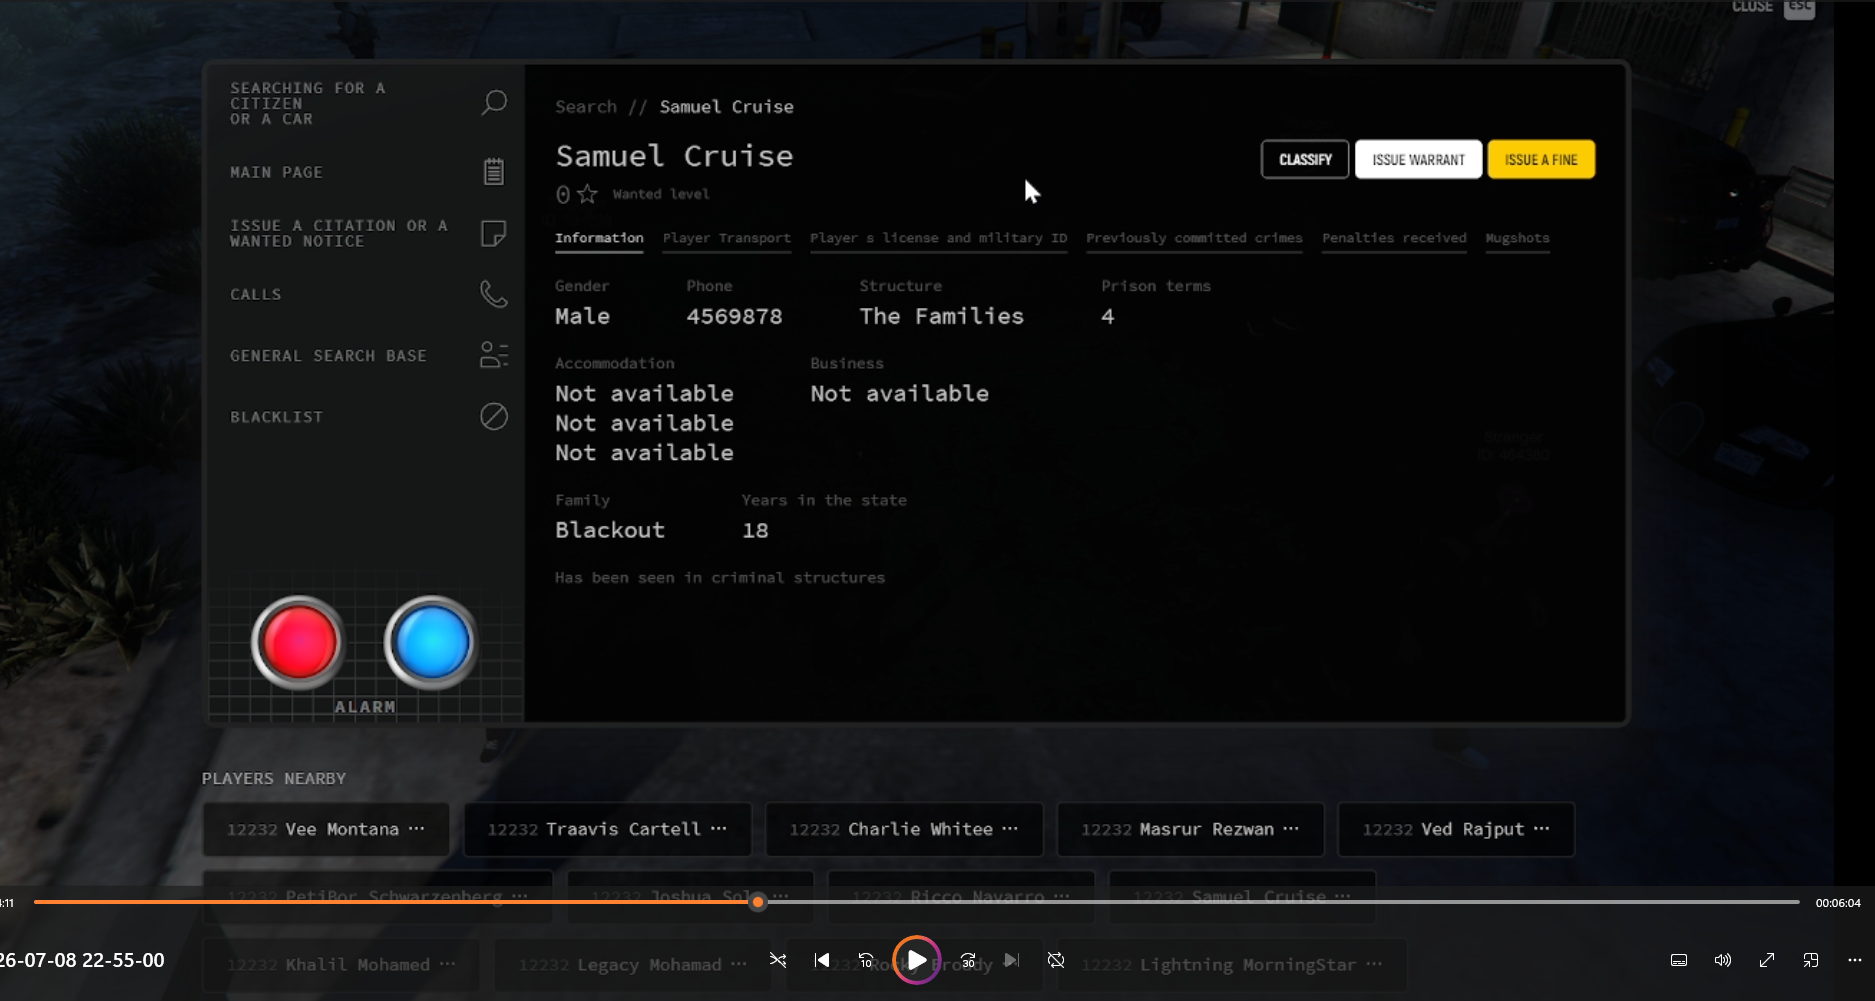Open the options dots for Traavis Cartell
Screen dimensions: 1875x1001
719,829
